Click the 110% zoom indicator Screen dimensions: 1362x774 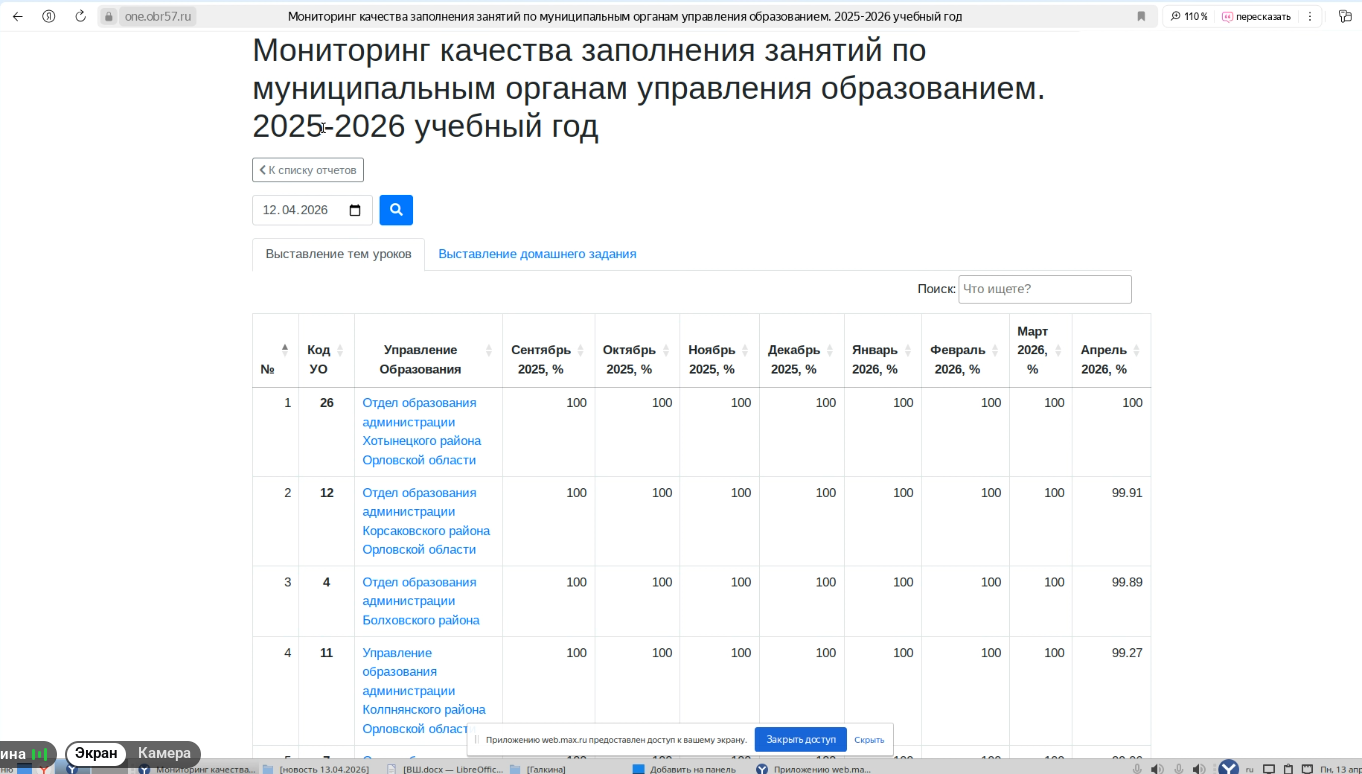(1188, 17)
